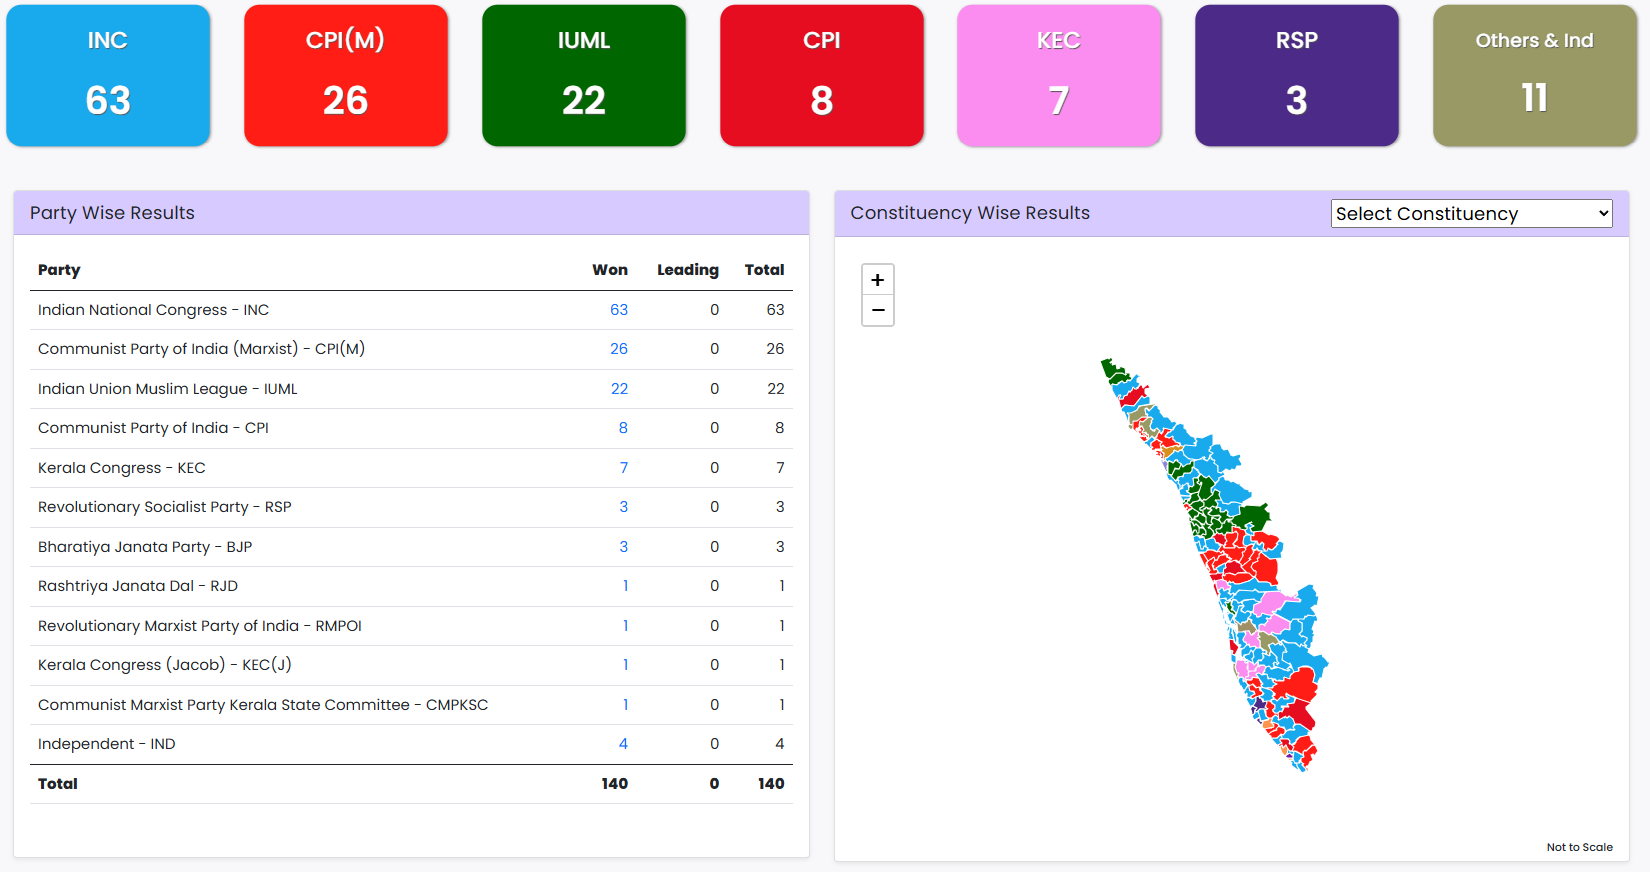Click the 'Not to Scale' map note
1650x872 pixels.
tap(1580, 847)
